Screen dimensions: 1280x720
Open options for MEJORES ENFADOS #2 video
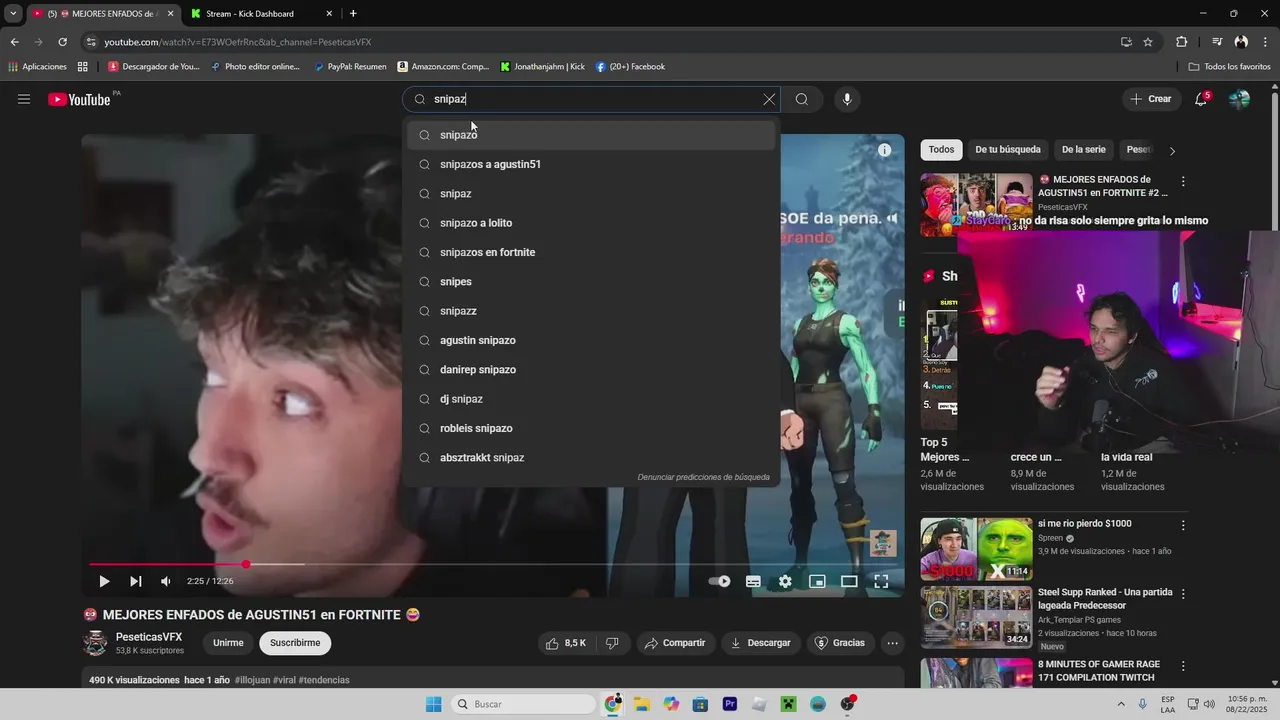(1183, 182)
